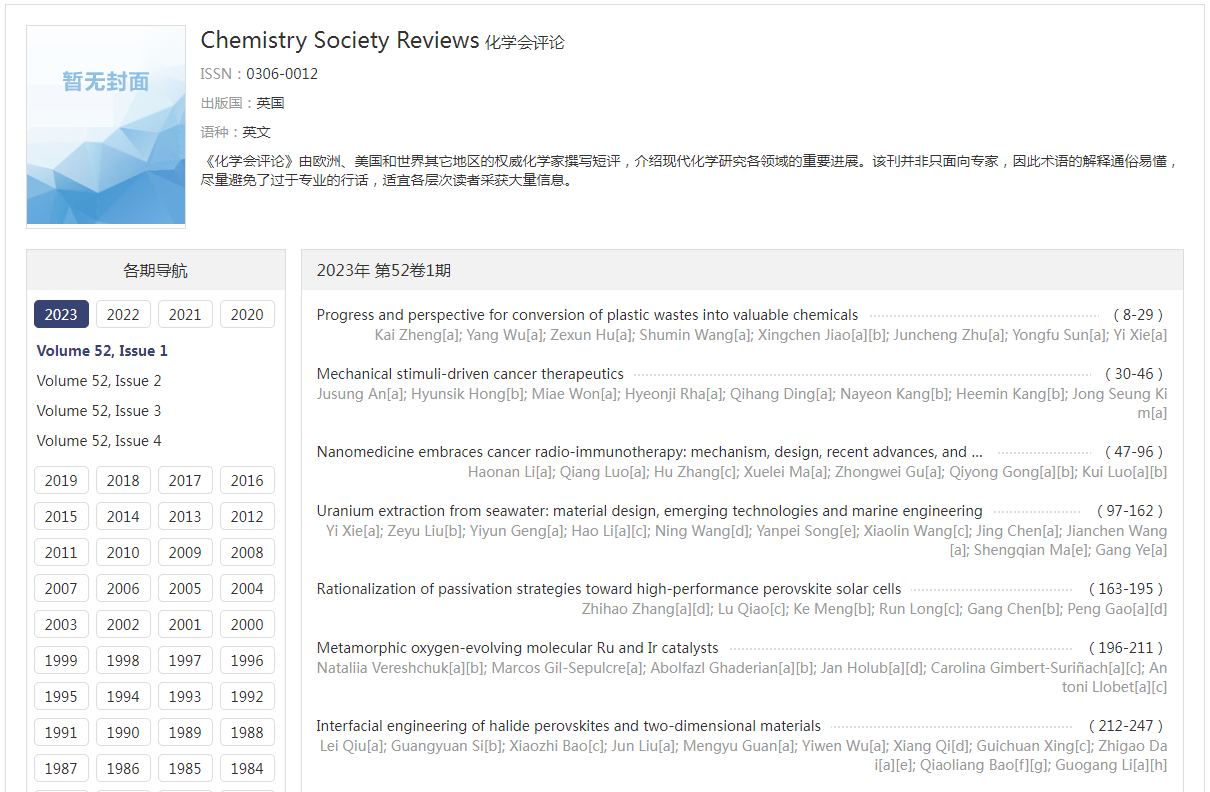
Task: Click the journal cover placeholder image
Action: 106,126
